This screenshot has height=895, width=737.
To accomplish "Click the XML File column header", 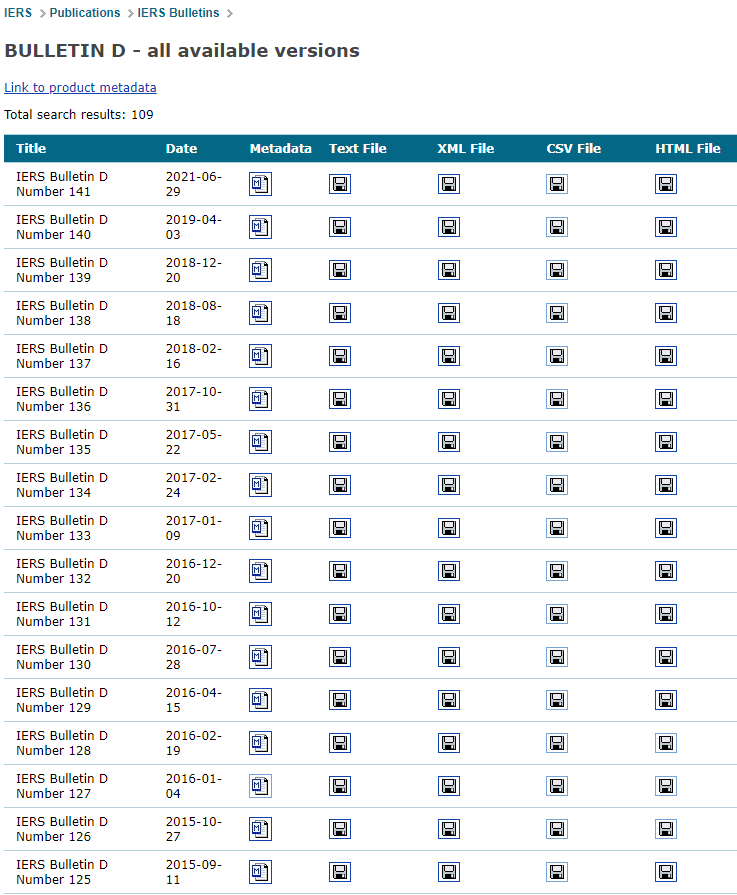I will click(466, 148).
